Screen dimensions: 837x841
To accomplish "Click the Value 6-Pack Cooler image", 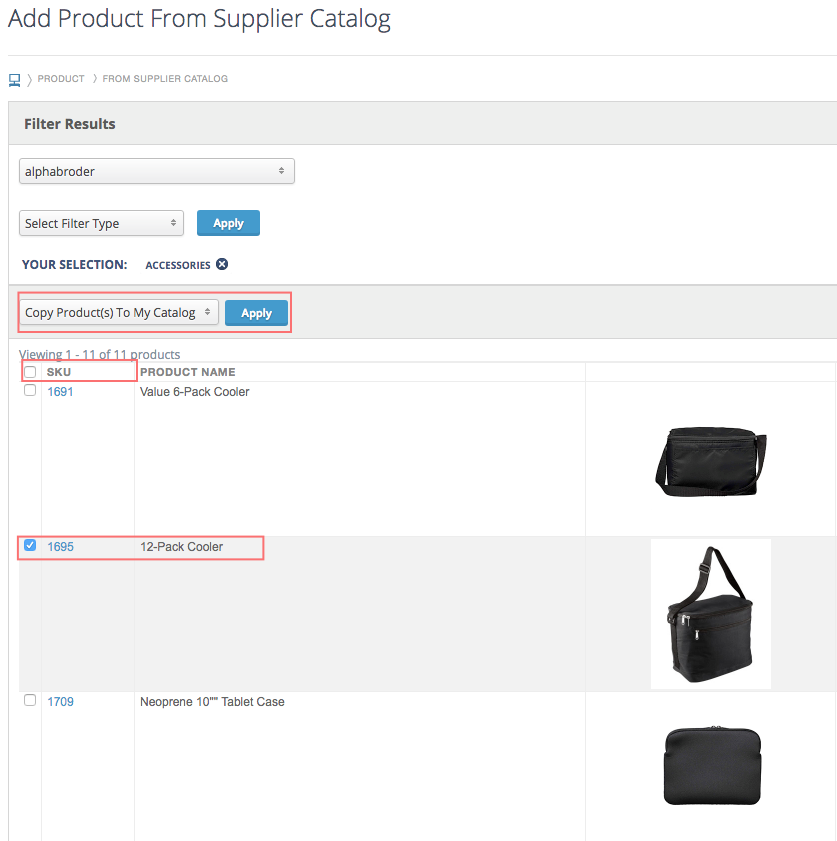I will (710, 460).
